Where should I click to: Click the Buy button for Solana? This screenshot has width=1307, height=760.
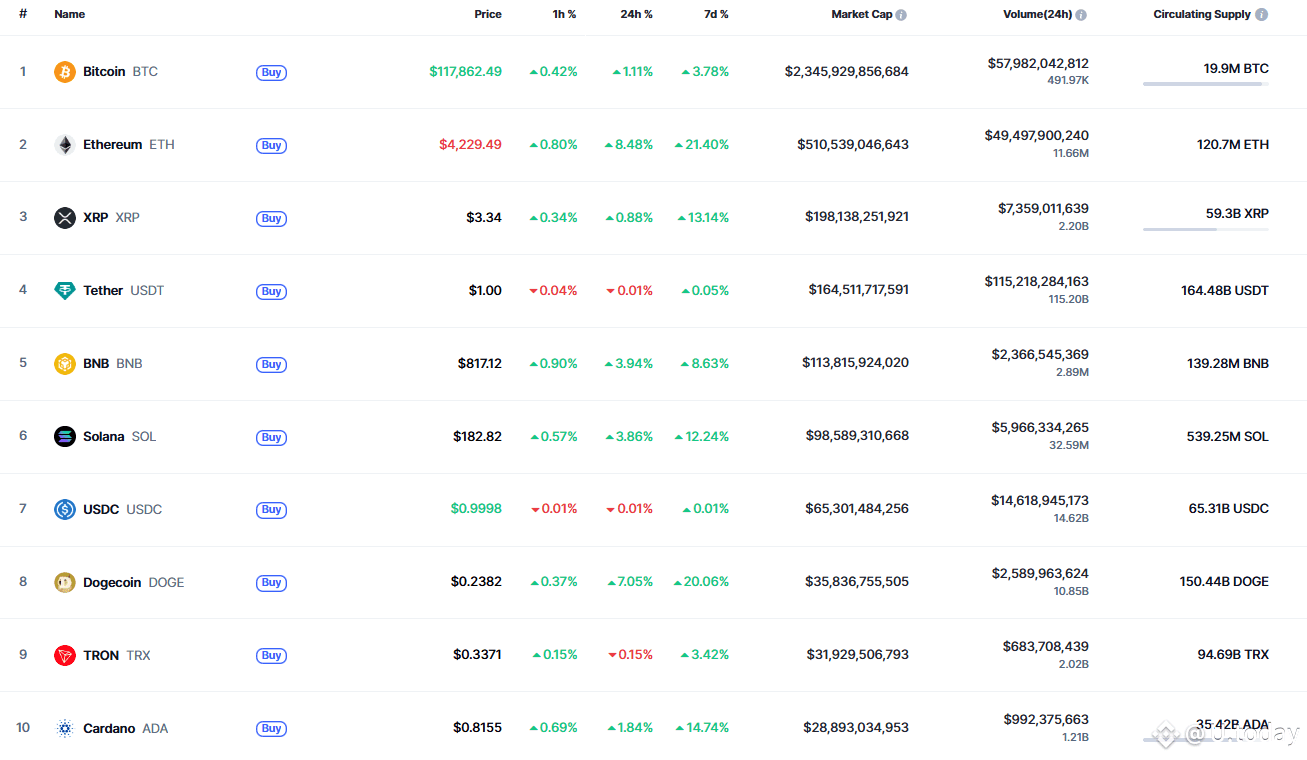click(271, 437)
